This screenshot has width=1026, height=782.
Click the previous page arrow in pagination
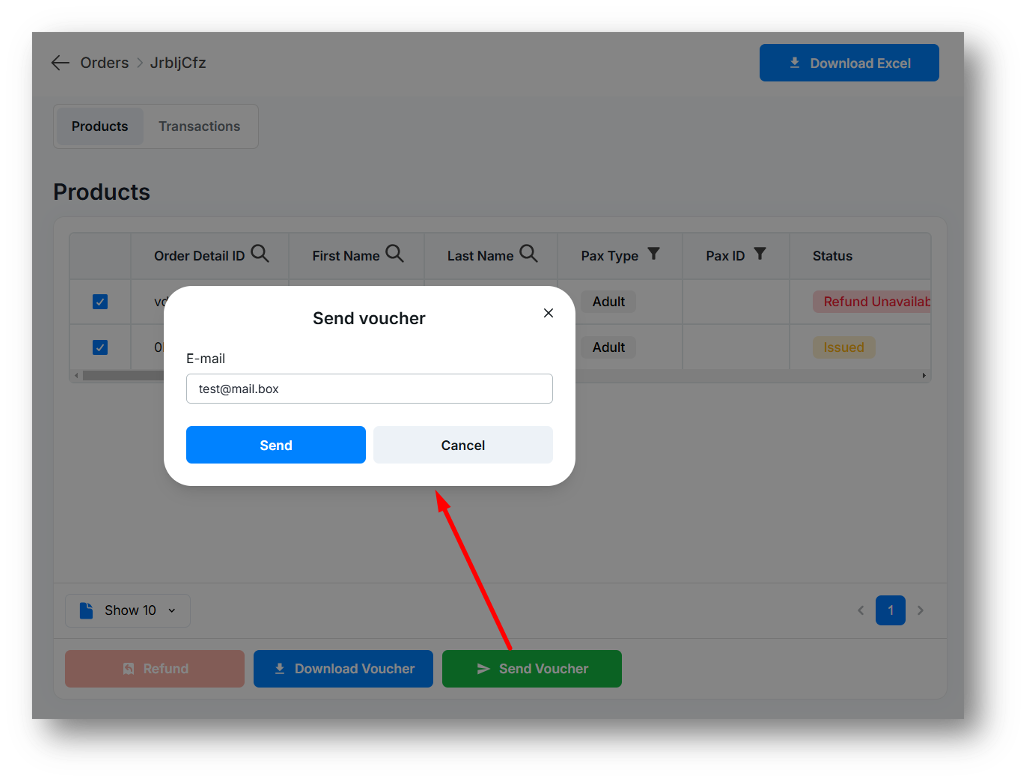coord(860,610)
